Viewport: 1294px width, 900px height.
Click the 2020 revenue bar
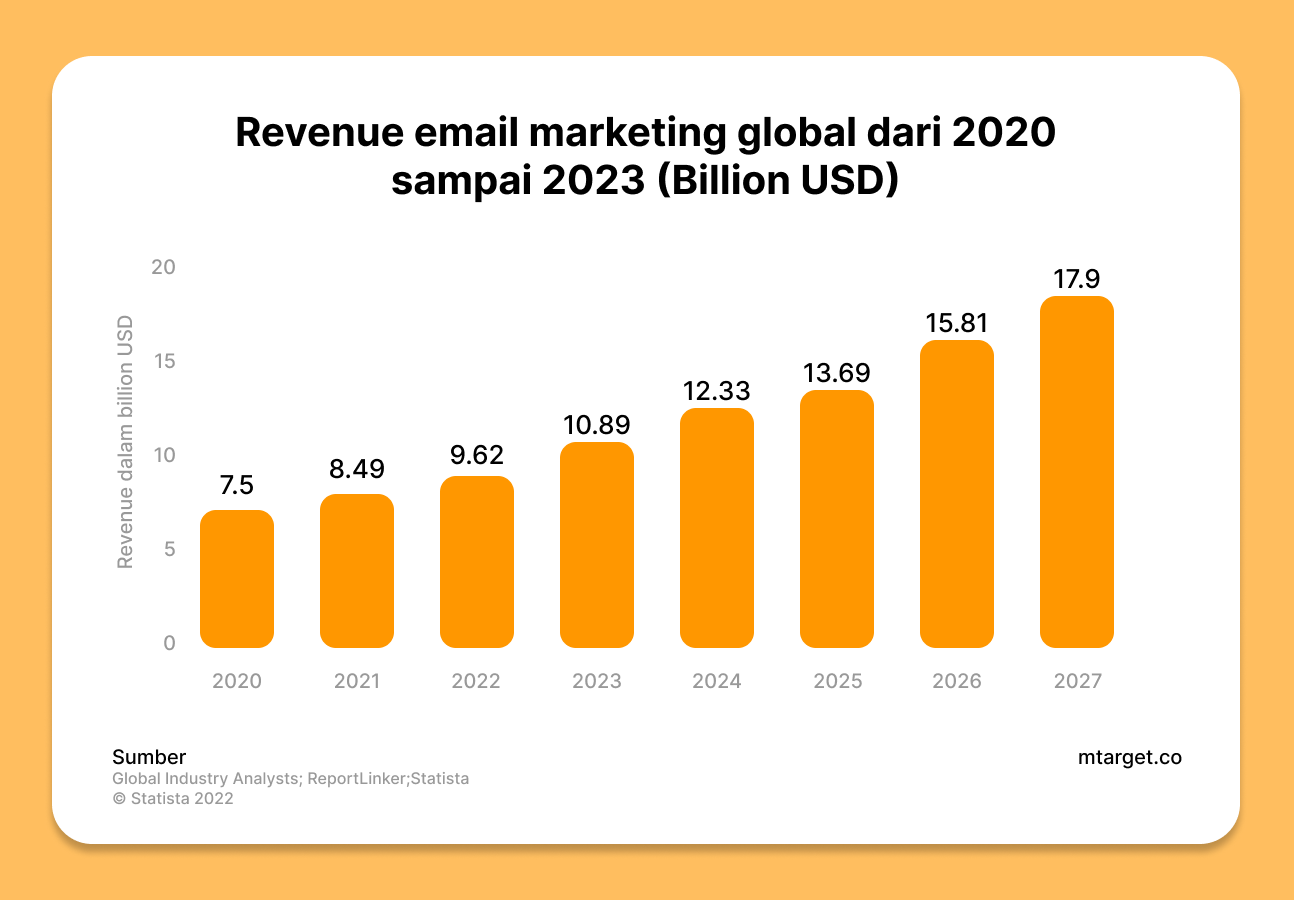pyautogui.click(x=237, y=580)
